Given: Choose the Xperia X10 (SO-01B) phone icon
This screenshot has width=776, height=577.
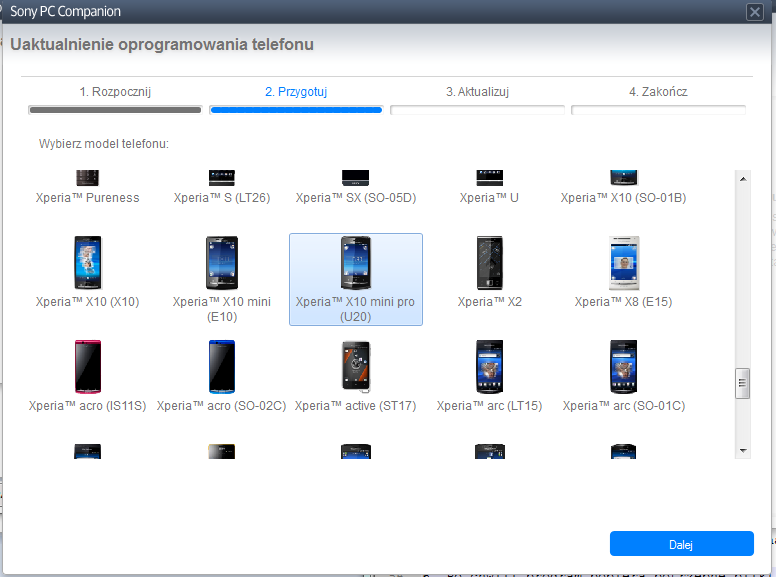Looking at the screenshot, I should pos(624,178).
